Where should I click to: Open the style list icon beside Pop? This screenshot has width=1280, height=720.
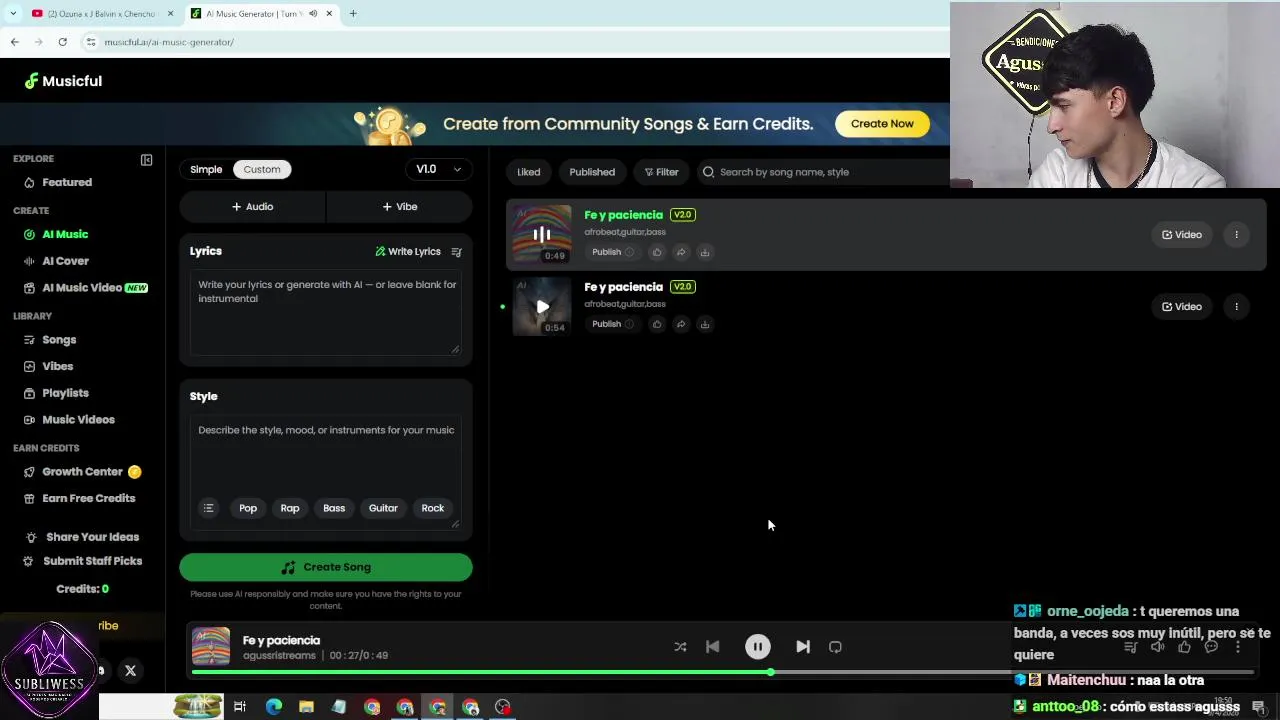[208, 508]
